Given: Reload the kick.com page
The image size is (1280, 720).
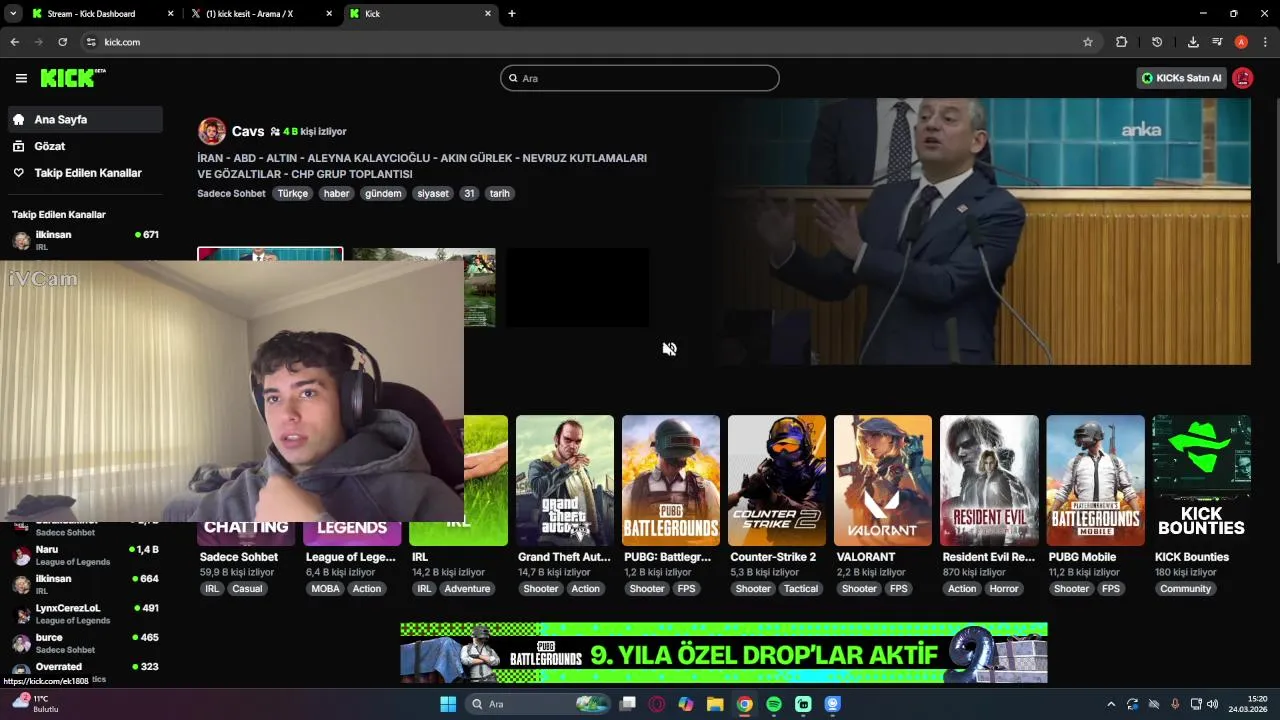Looking at the screenshot, I should click(63, 42).
